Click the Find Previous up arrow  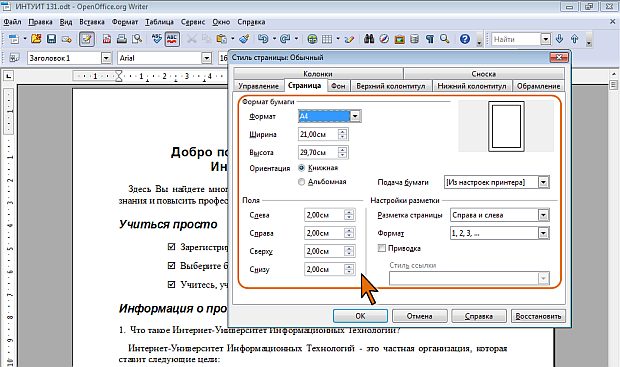point(575,39)
